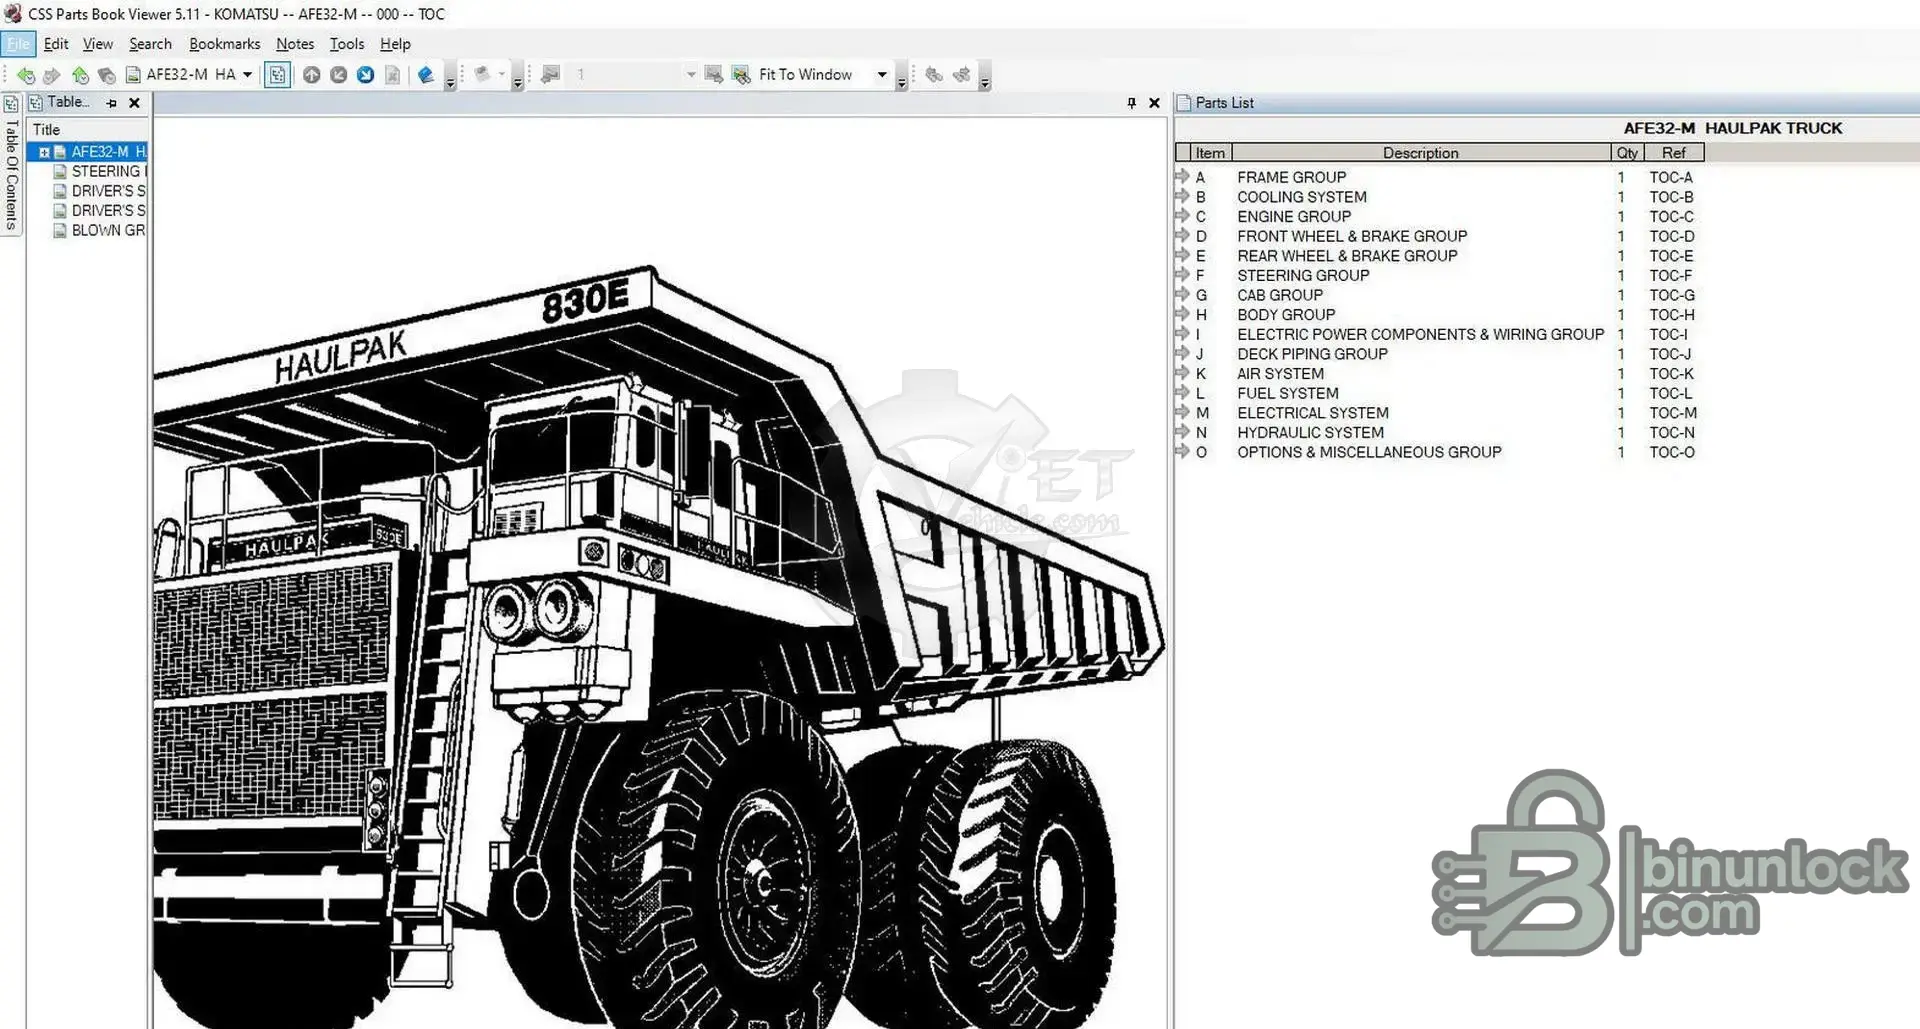Toggle the Table of Contents toolbar button
Image resolution: width=1920 pixels, height=1029 pixels.
(x=277, y=75)
